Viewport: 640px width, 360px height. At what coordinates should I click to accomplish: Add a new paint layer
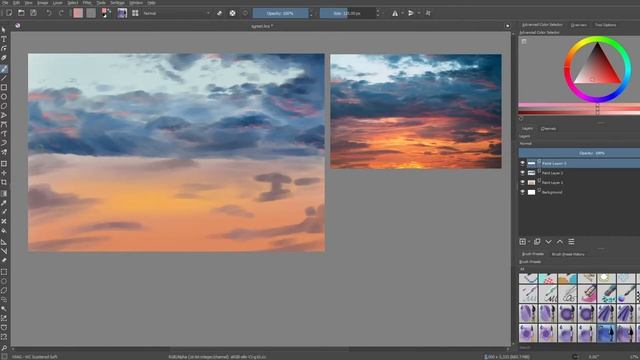(x=522, y=242)
